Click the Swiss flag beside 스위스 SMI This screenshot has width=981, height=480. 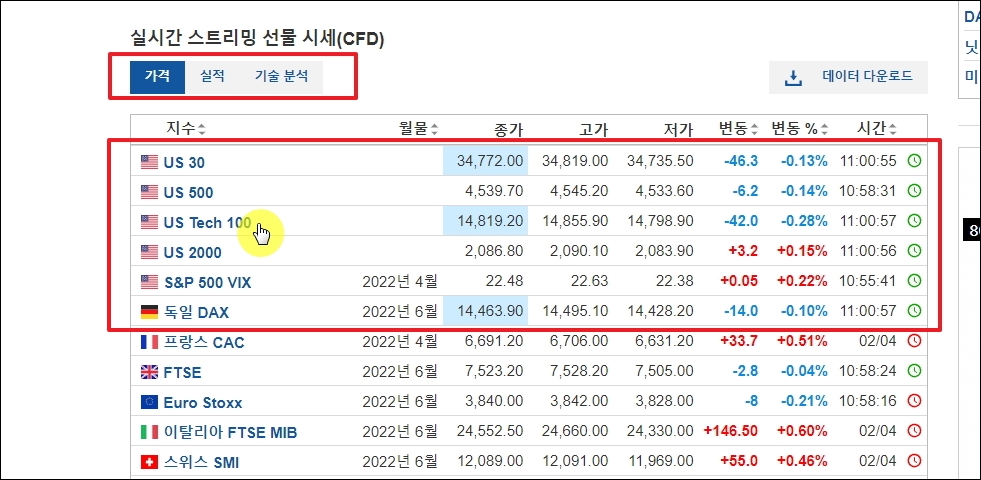[149, 462]
